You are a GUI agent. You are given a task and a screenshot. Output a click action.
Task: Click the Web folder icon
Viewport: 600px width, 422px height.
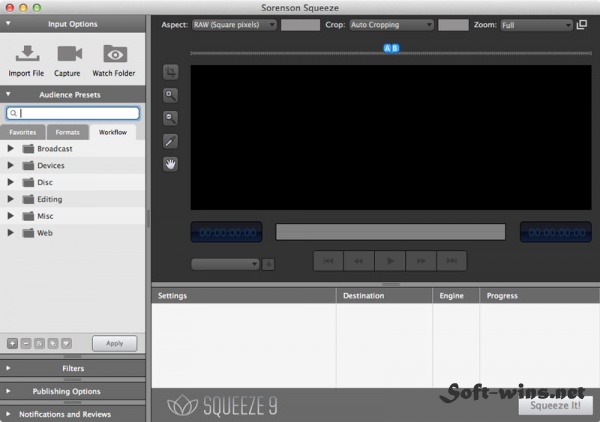(28, 233)
